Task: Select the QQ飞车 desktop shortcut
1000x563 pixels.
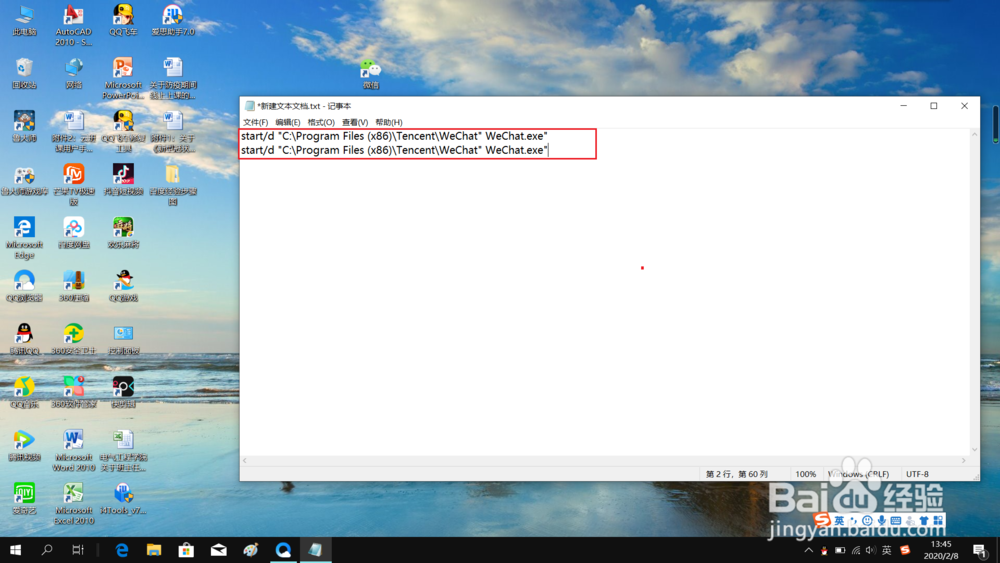Action: pyautogui.click(x=123, y=19)
